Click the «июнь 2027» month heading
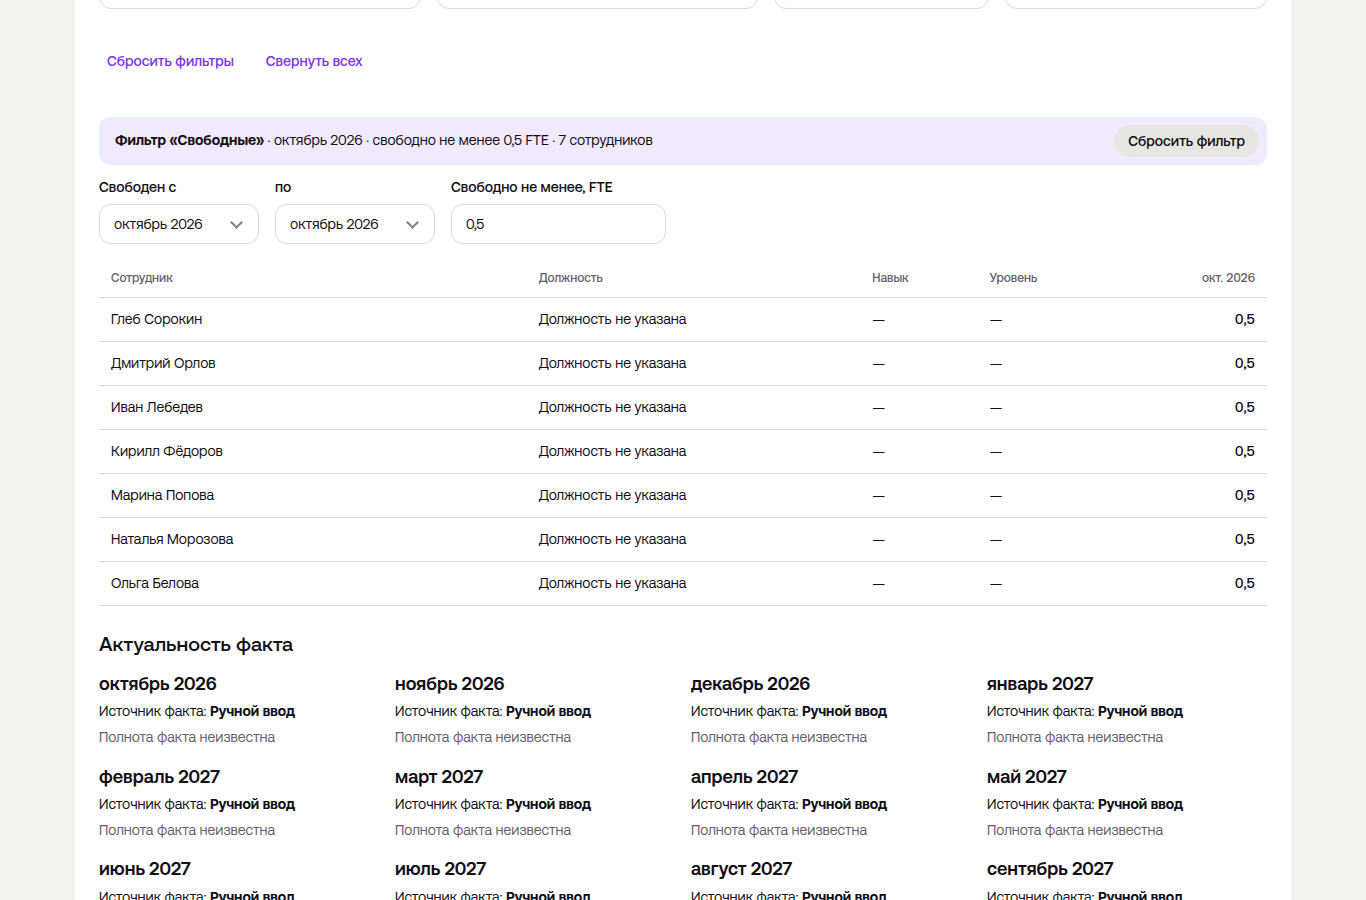Viewport: 1366px width, 900px height. [x=145, y=869]
